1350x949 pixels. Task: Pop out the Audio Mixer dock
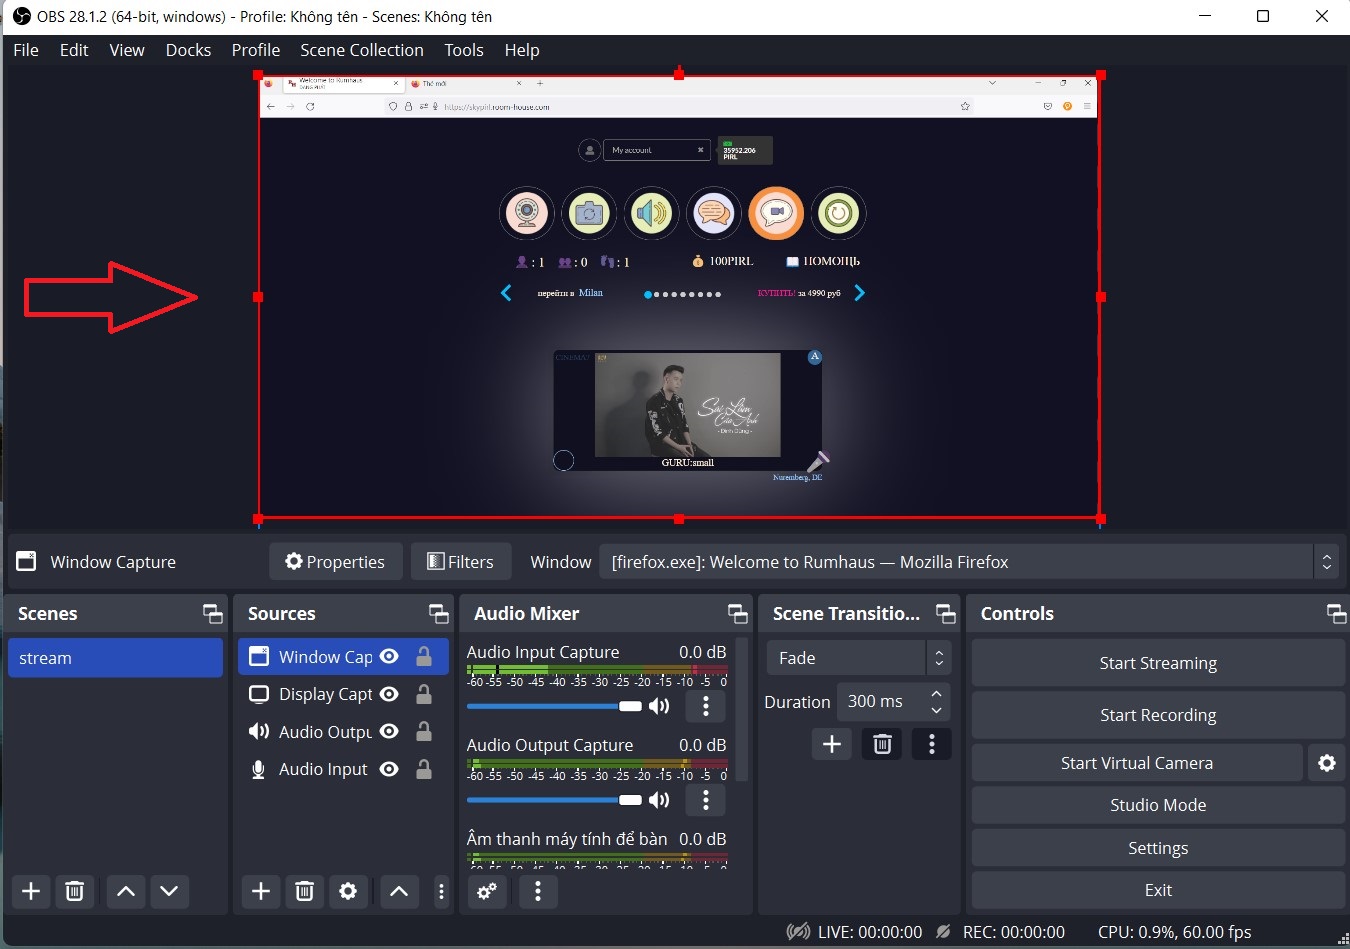tap(738, 613)
